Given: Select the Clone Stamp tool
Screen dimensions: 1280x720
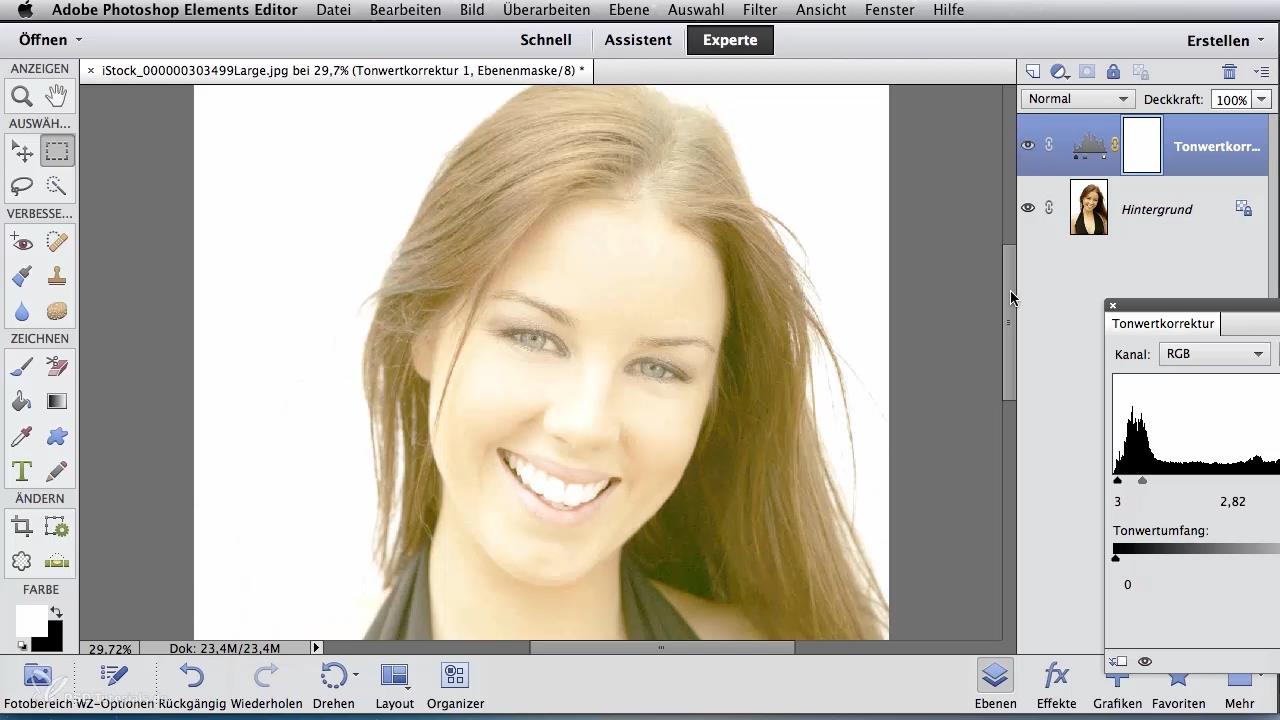Looking at the screenshot, I should coord(57,277).
